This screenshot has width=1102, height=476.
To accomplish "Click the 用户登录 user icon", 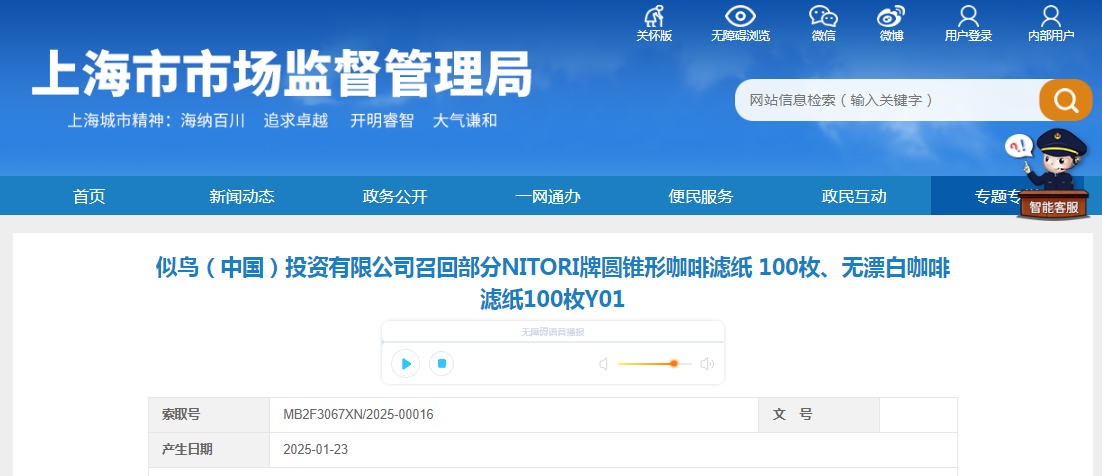I will (x=968, y=15).
